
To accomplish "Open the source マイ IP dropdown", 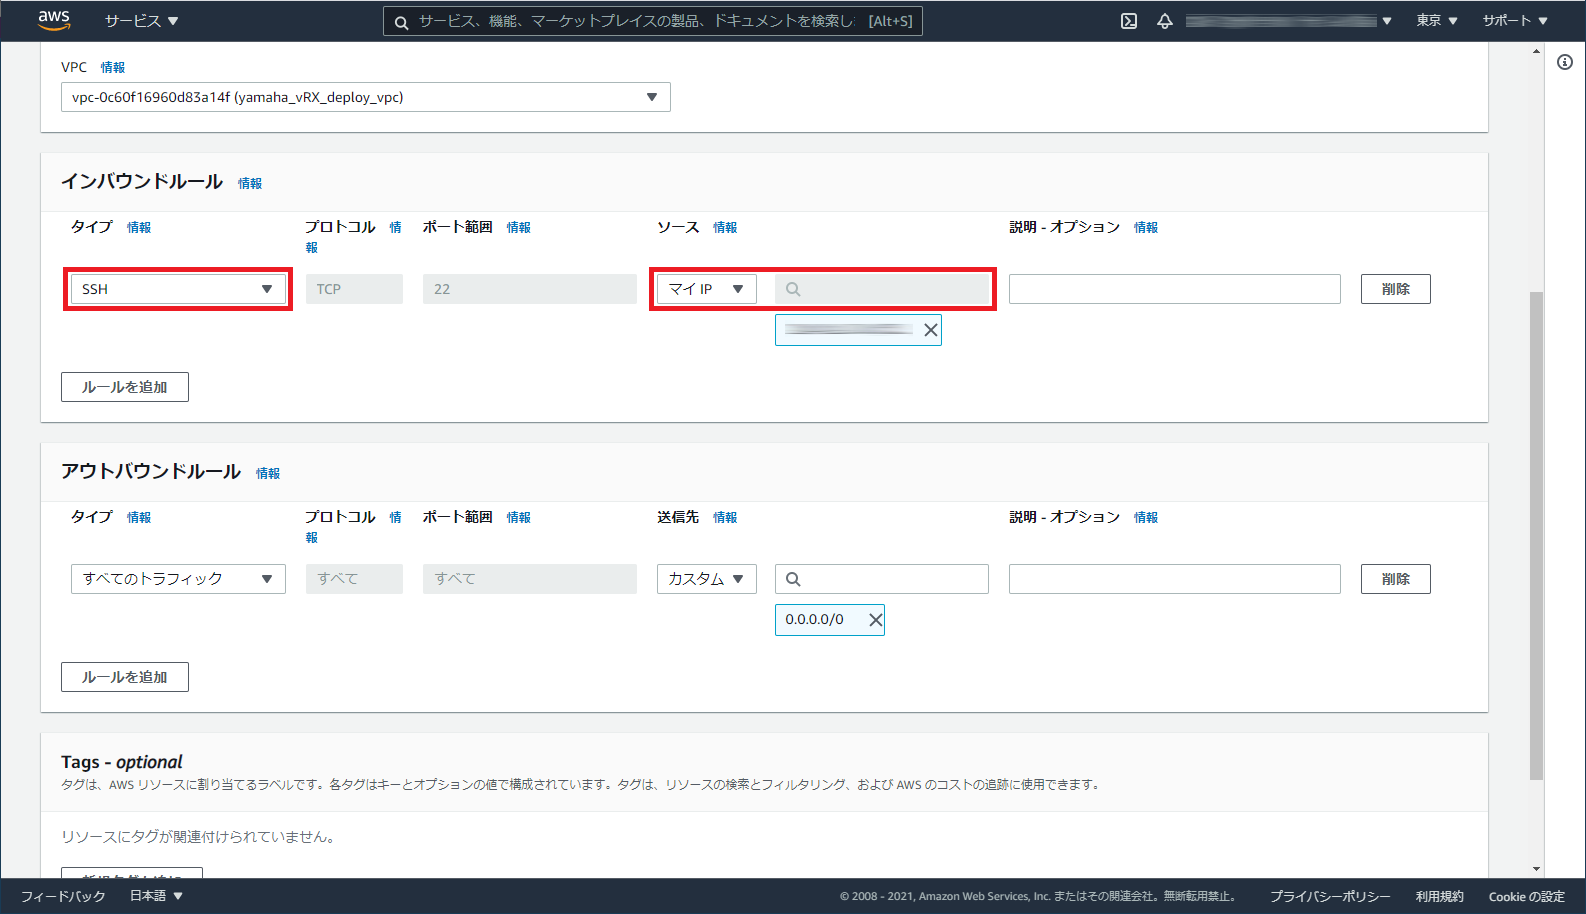I will coord(706,289).
